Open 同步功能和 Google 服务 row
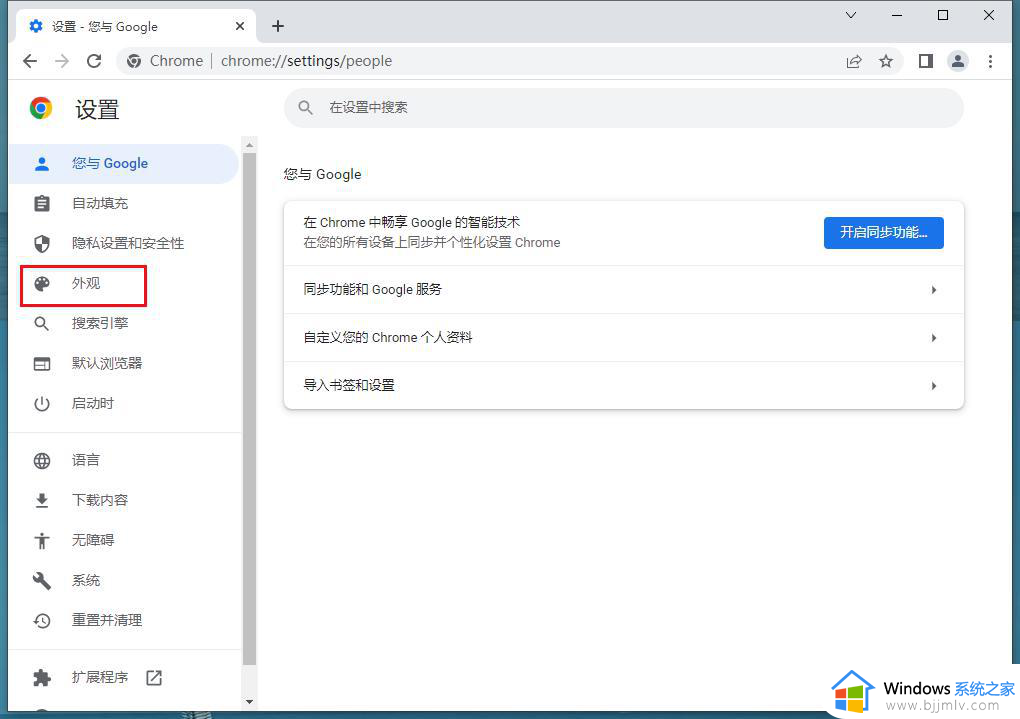 (623, 290)
